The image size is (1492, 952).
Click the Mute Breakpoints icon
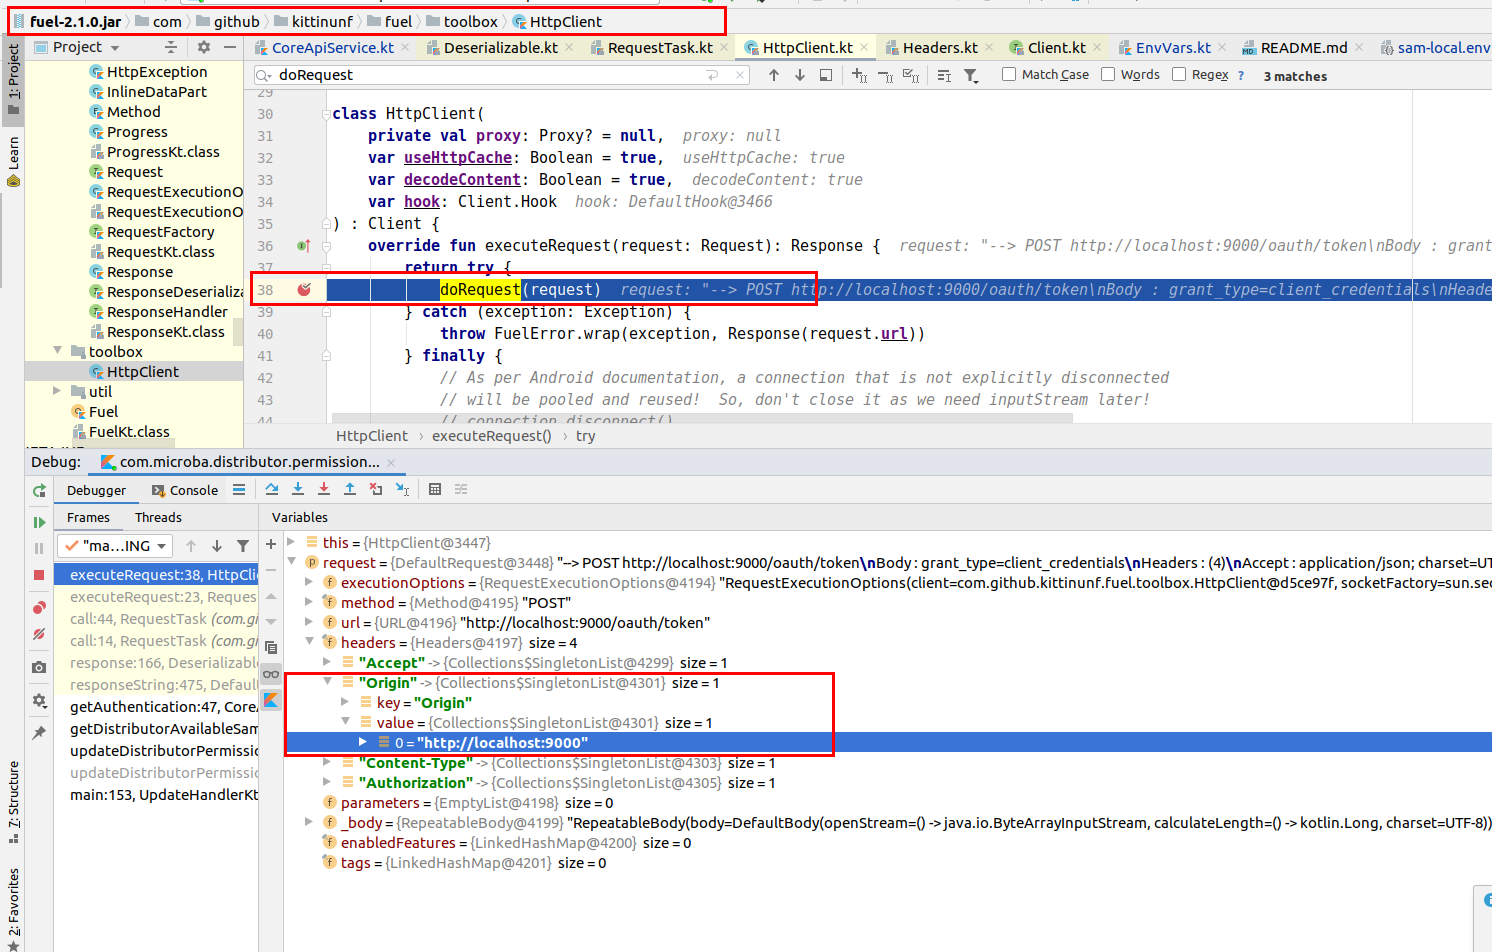(x=39, y=633)
